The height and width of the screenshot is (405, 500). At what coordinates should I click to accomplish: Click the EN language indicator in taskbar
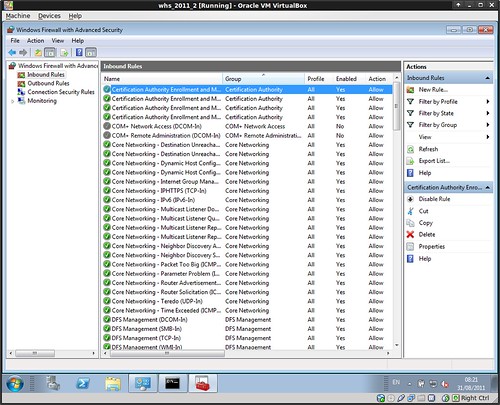(396, 382)
